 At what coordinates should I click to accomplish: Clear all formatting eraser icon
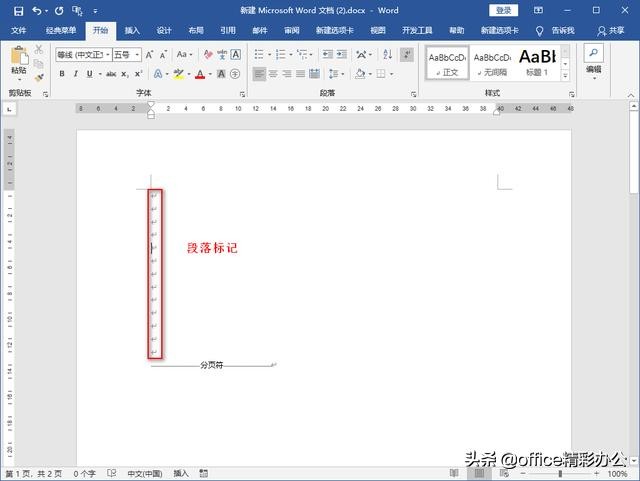click(208, 54)
